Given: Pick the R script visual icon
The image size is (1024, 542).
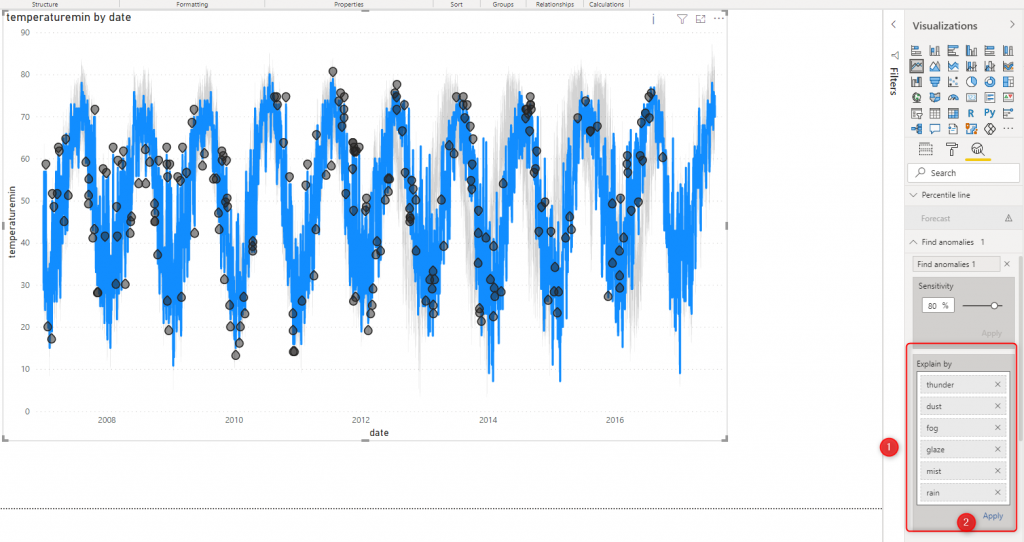Looking at the screenshot, I should click(971, 113).
